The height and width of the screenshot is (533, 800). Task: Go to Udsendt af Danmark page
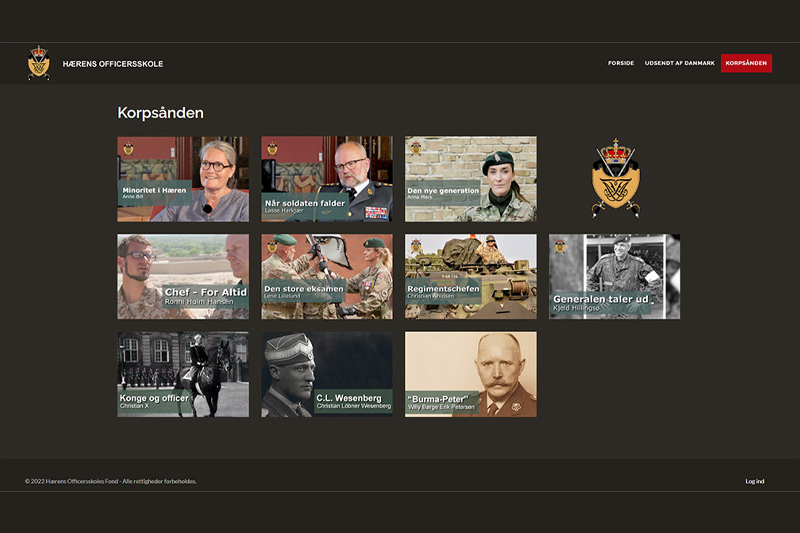(x=679, y=63)
